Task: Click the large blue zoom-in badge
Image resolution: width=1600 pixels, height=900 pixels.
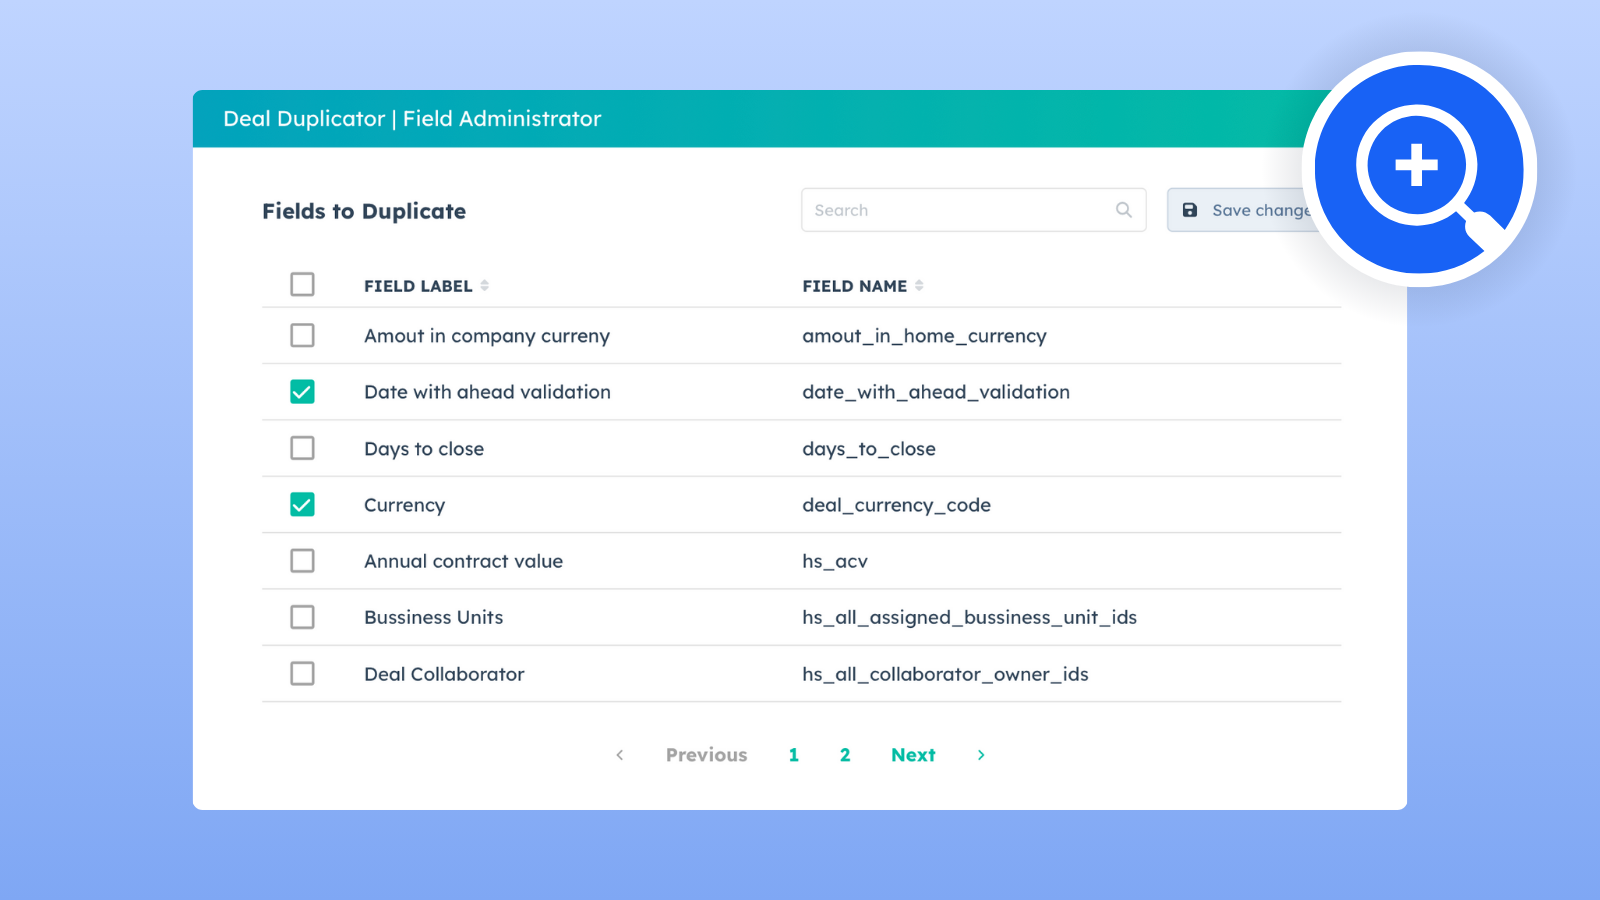Action: click(1419, 169)
